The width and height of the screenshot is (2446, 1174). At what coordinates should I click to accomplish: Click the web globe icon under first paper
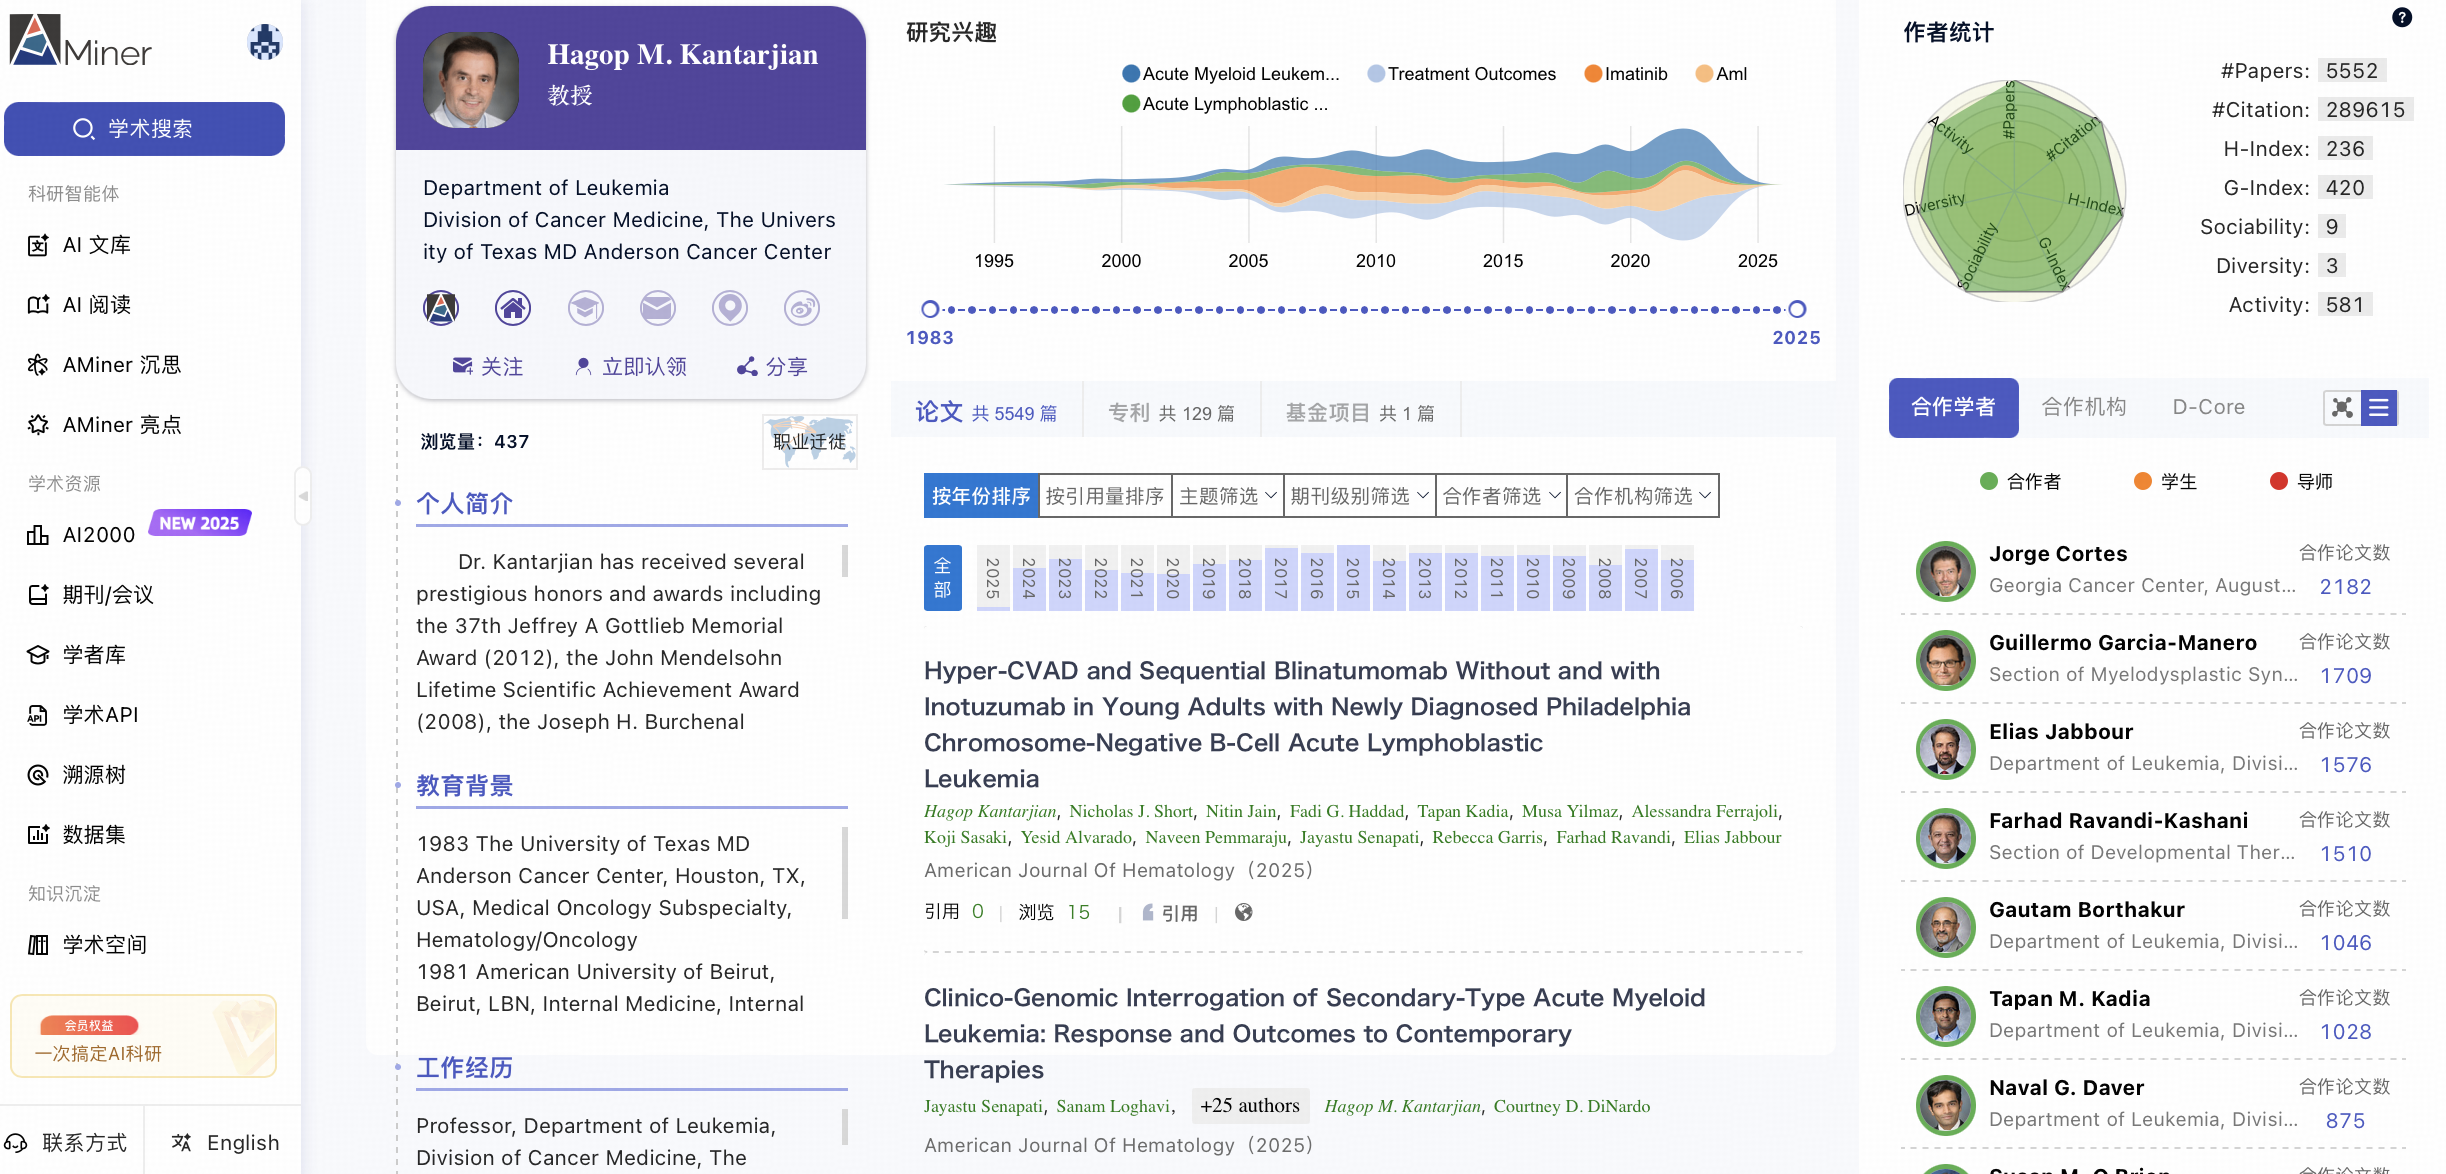point(1243,912)
